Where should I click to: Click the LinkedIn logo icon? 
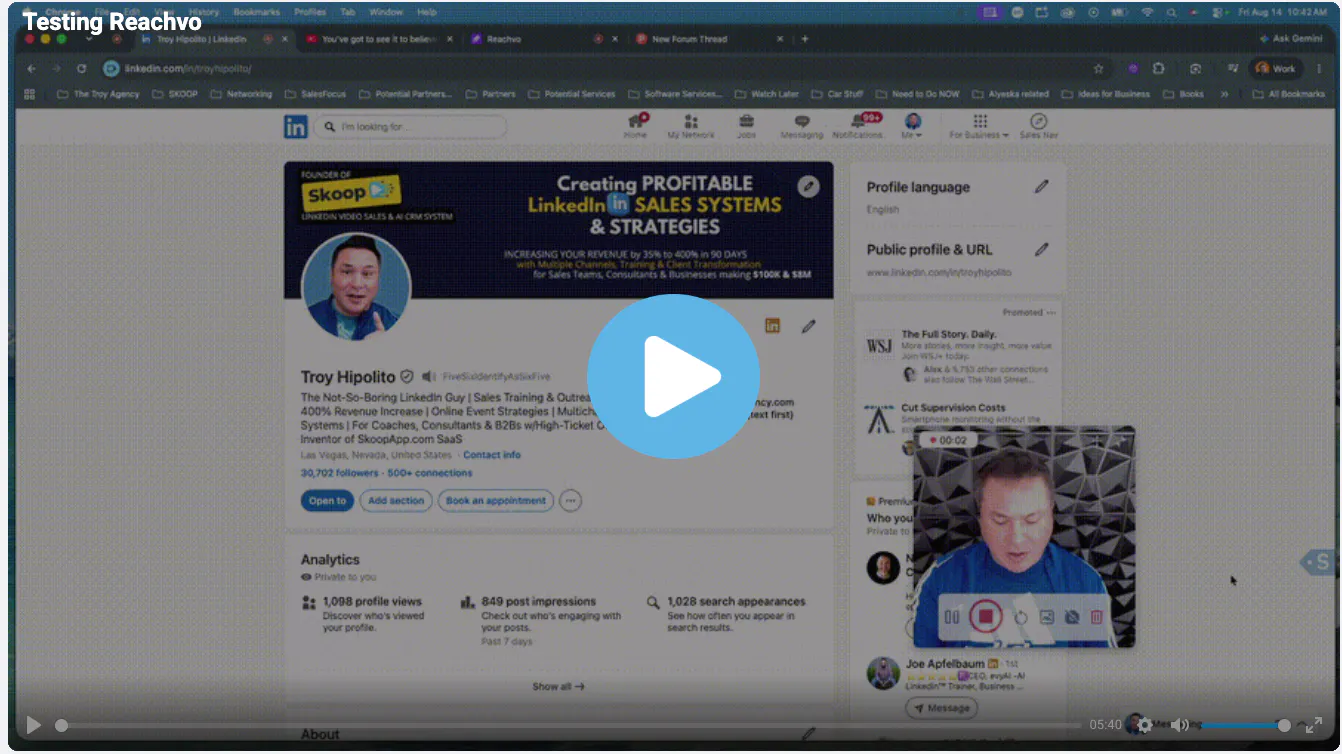[296, 126]
